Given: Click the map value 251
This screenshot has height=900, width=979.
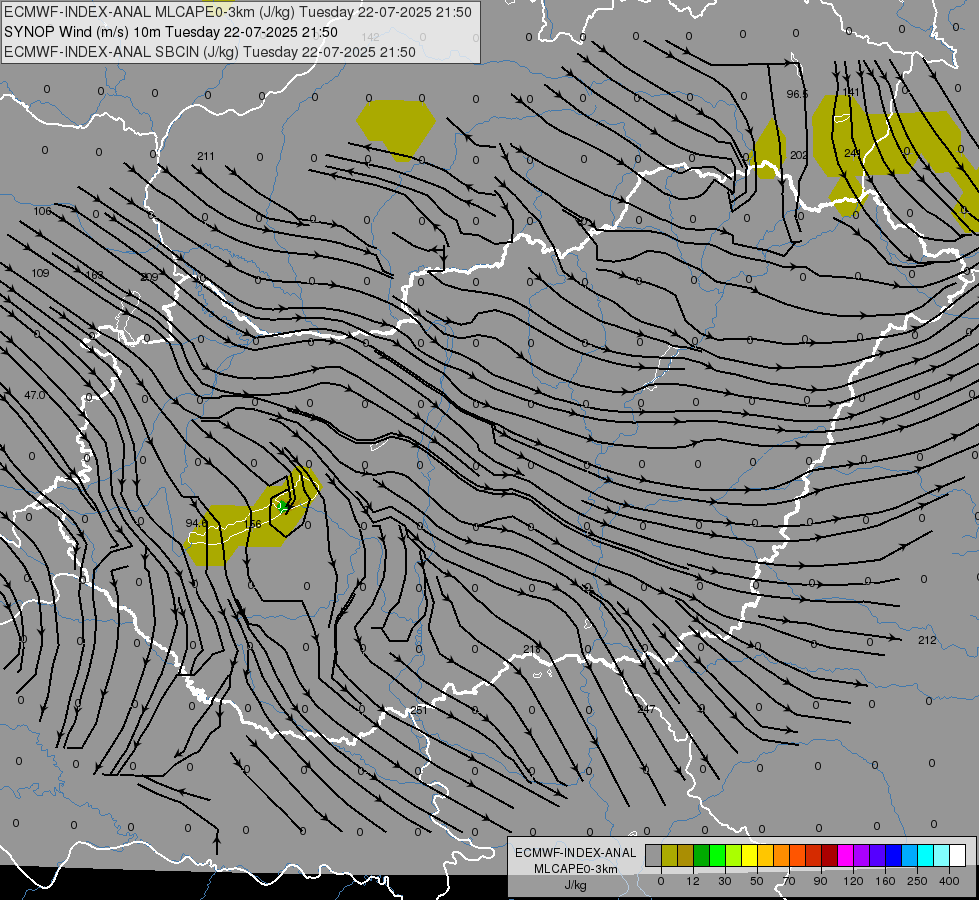Looking at the screenshot, I should (x=419, y=710).
